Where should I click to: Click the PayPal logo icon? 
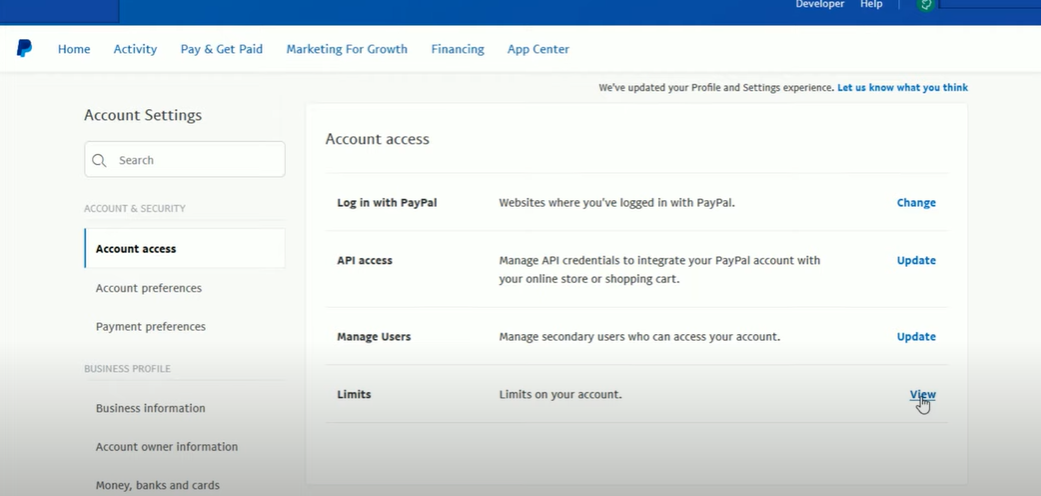pos(25,48)
